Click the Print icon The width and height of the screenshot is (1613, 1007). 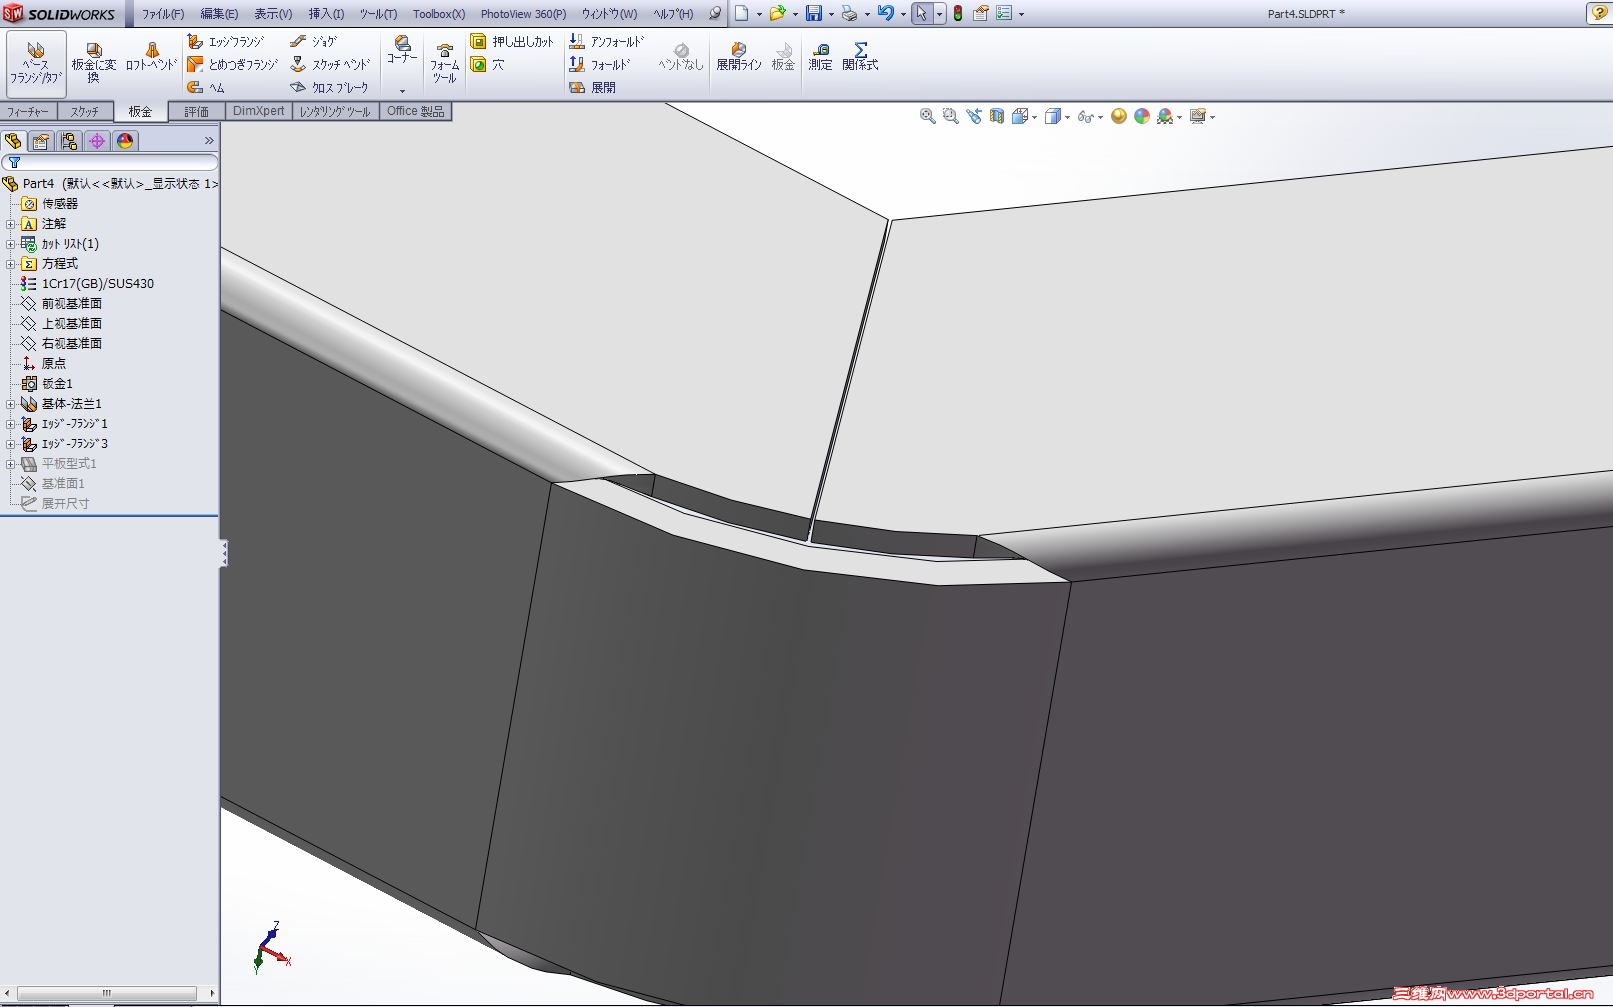click(849, 14)
